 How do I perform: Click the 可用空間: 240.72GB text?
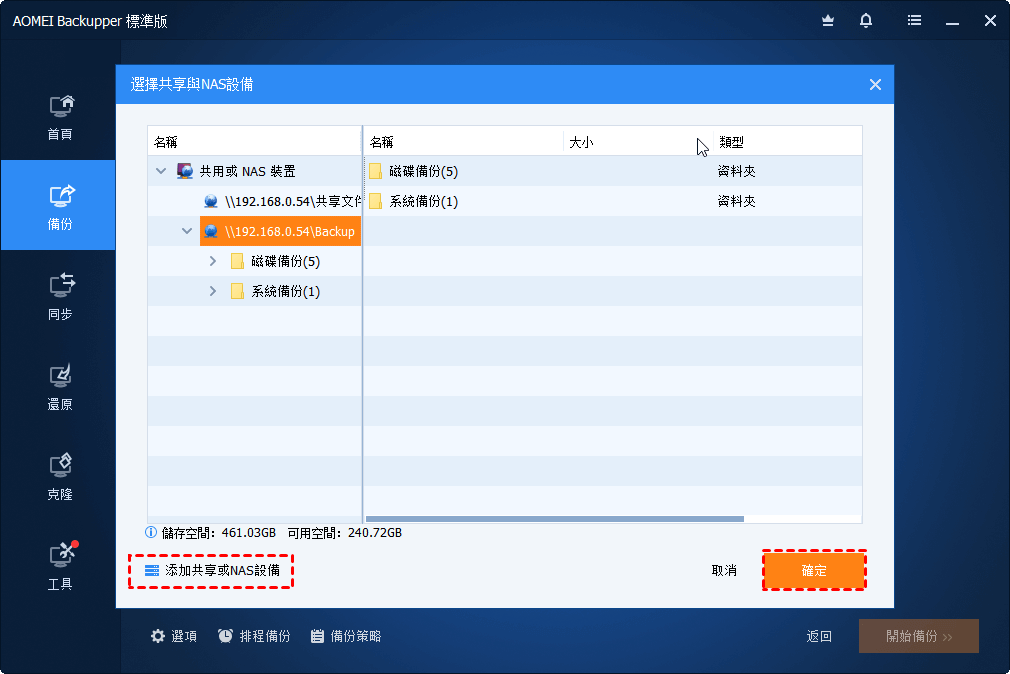click(x=345, y=533)
